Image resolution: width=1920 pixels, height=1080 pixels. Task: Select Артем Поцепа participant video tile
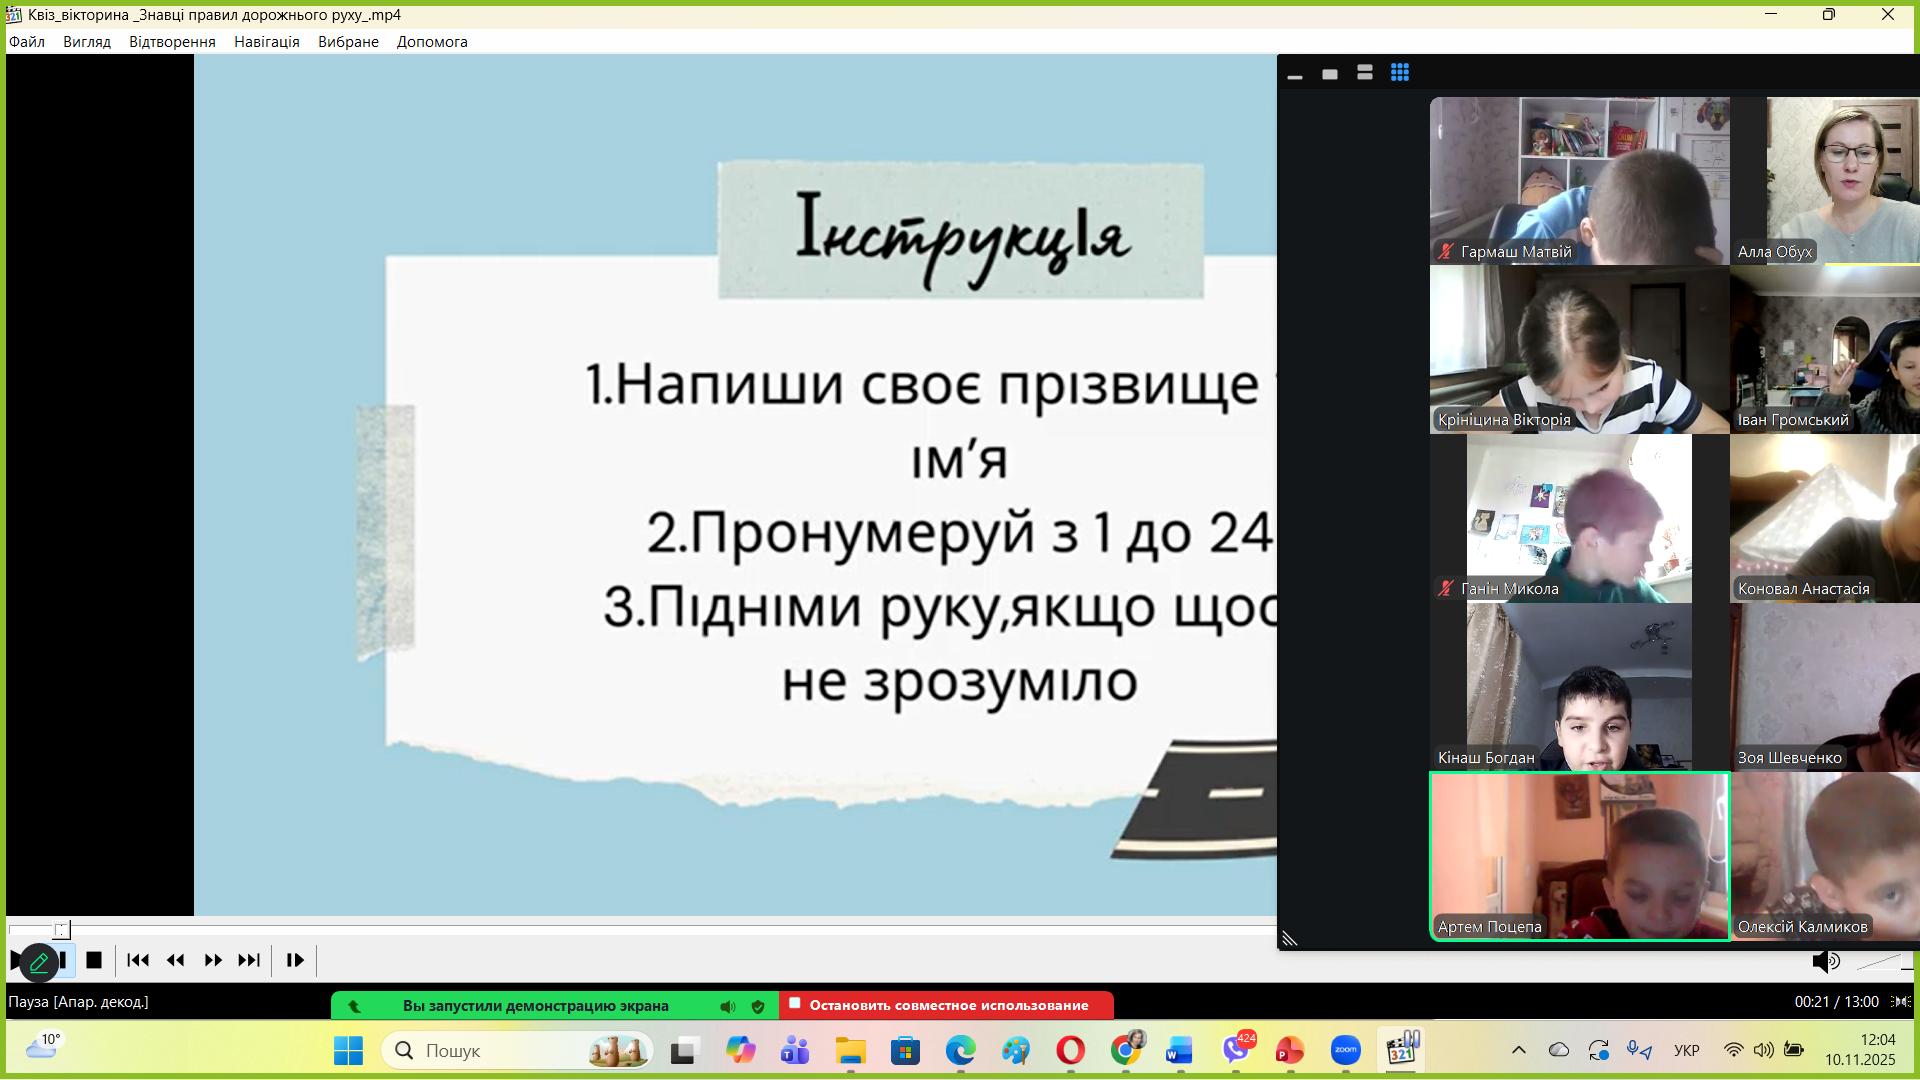pyautogui.click(x=1579, y=856)
